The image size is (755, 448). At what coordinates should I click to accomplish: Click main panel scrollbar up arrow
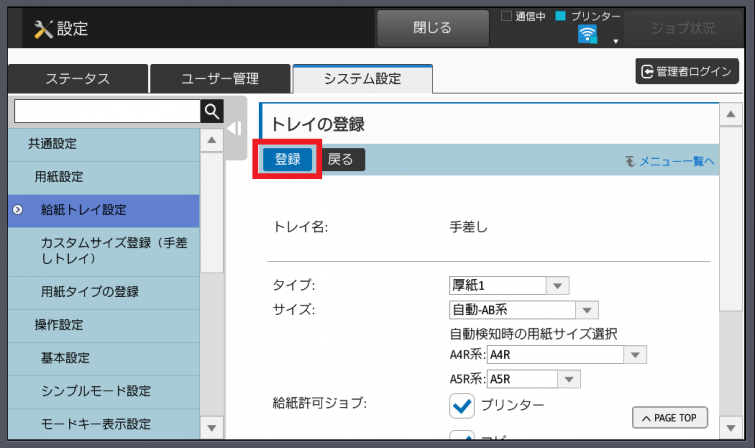coord(731,114)
